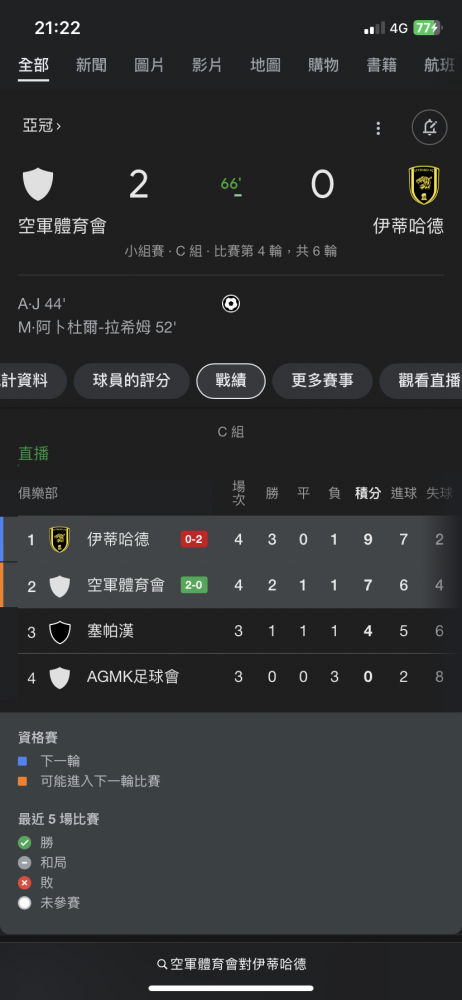Open the 地圖 tab
Screen dimensions: 462x1000
265,65
